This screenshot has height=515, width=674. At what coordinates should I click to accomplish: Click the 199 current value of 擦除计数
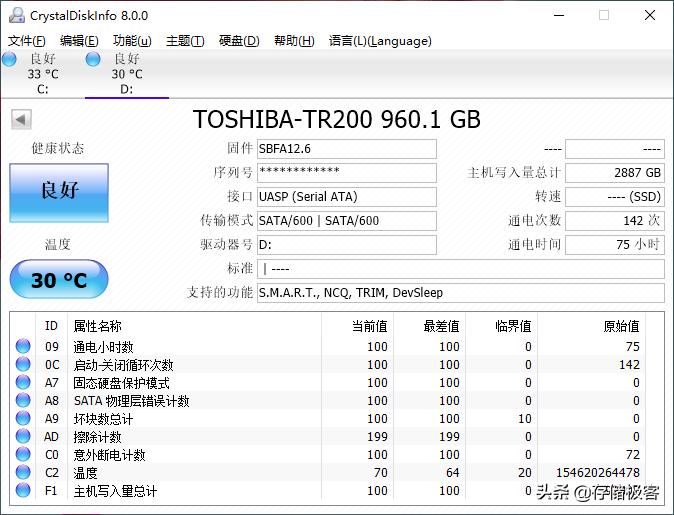pos(377,436)
